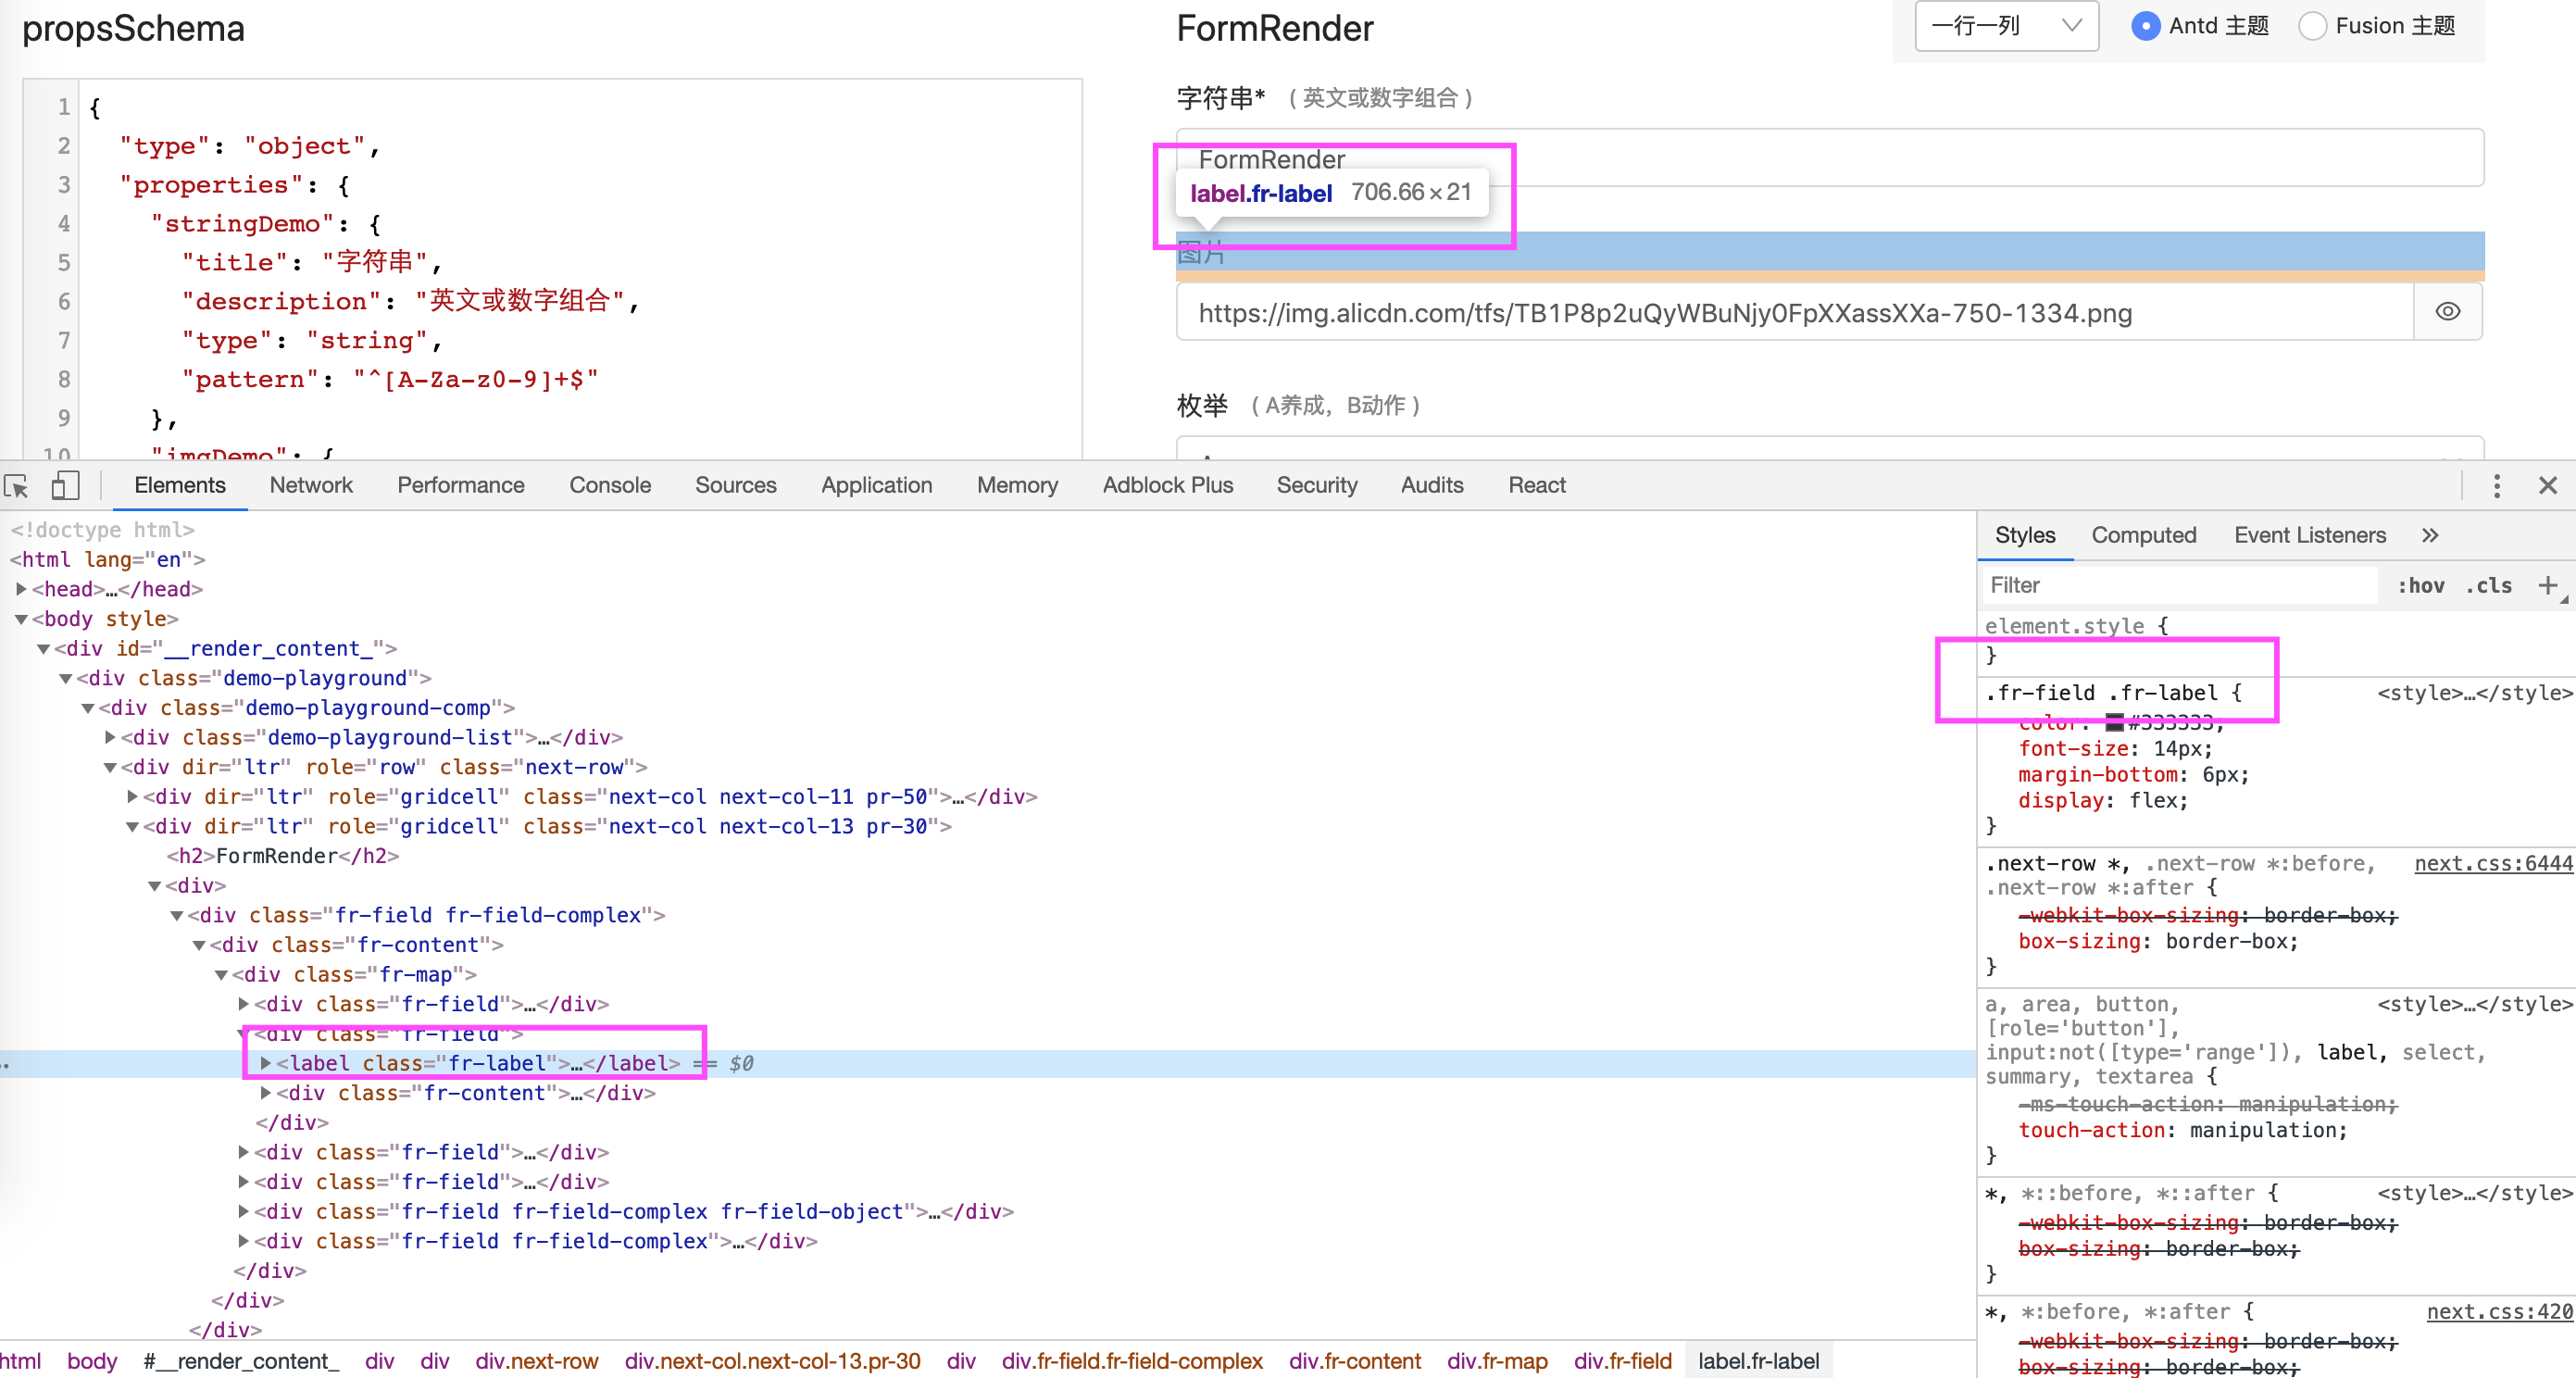Switch to the Network tab
Image resolution: width=2576 pixels, height=1378 pixels.
point(311,486)
